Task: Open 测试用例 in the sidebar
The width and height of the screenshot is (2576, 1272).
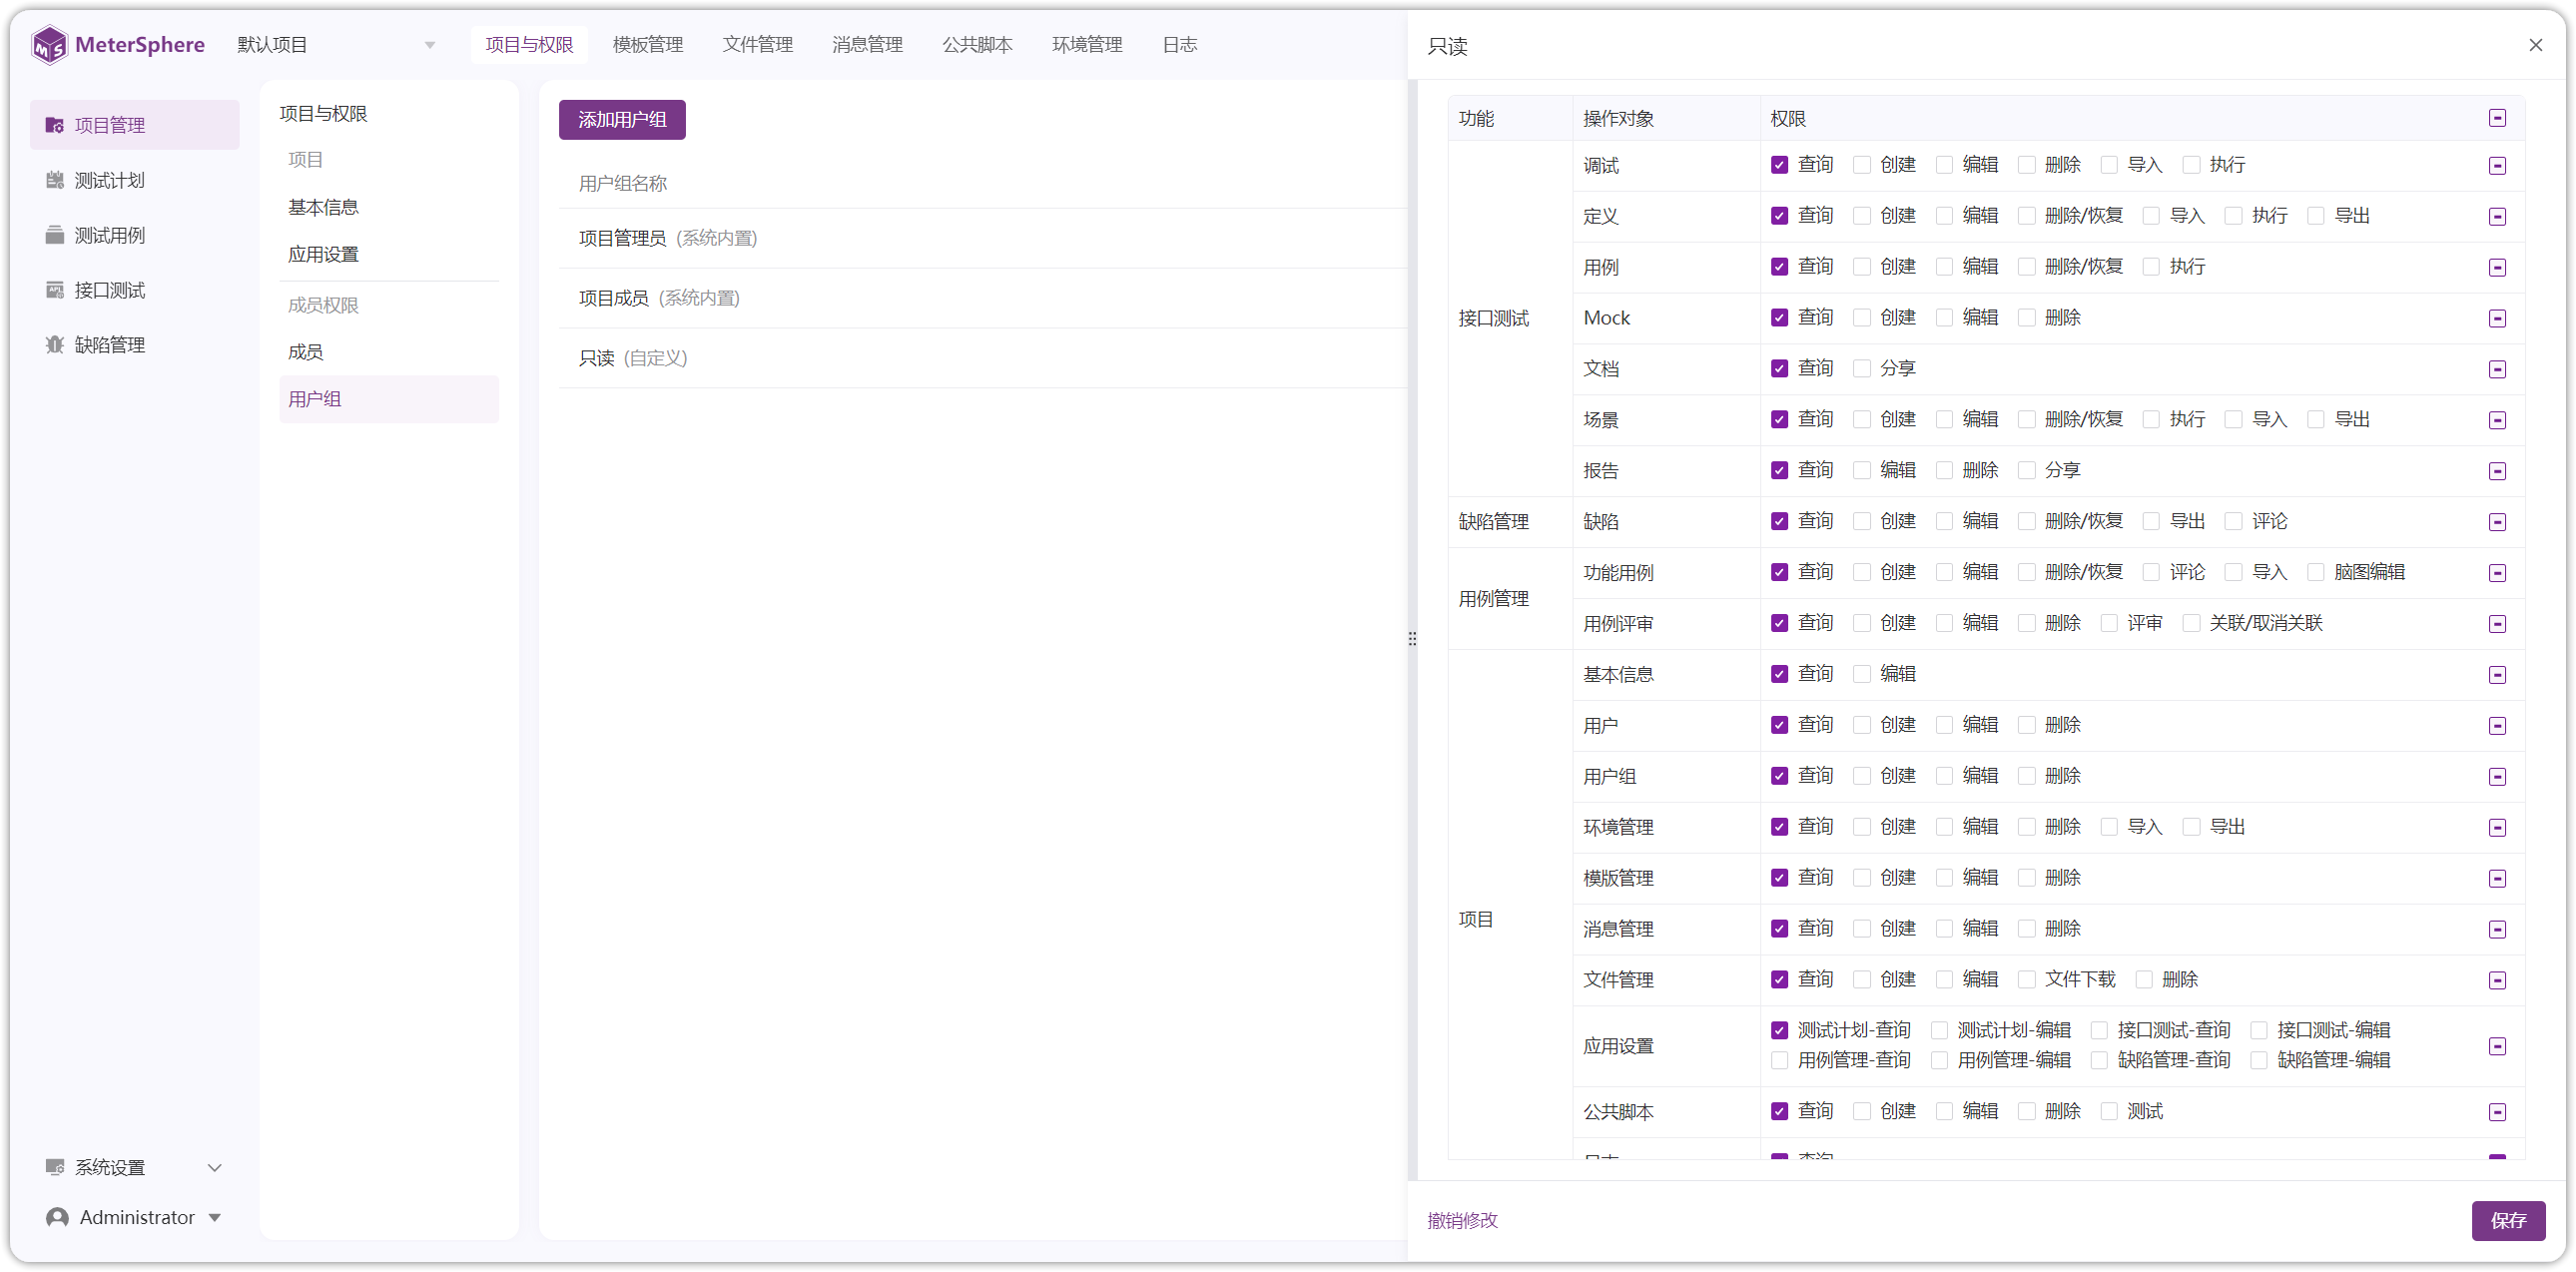Action: point(134,235)
